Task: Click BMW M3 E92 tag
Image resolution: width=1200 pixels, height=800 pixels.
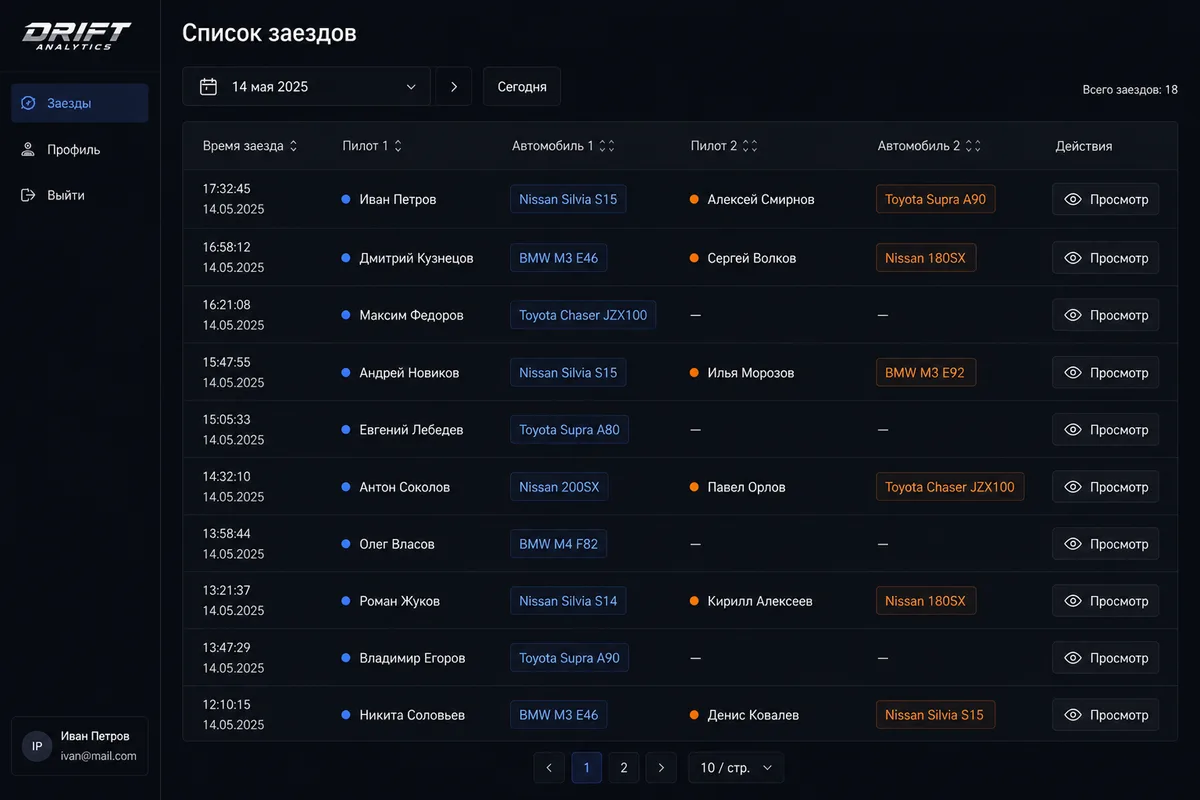Action: [x=925, y=373]
